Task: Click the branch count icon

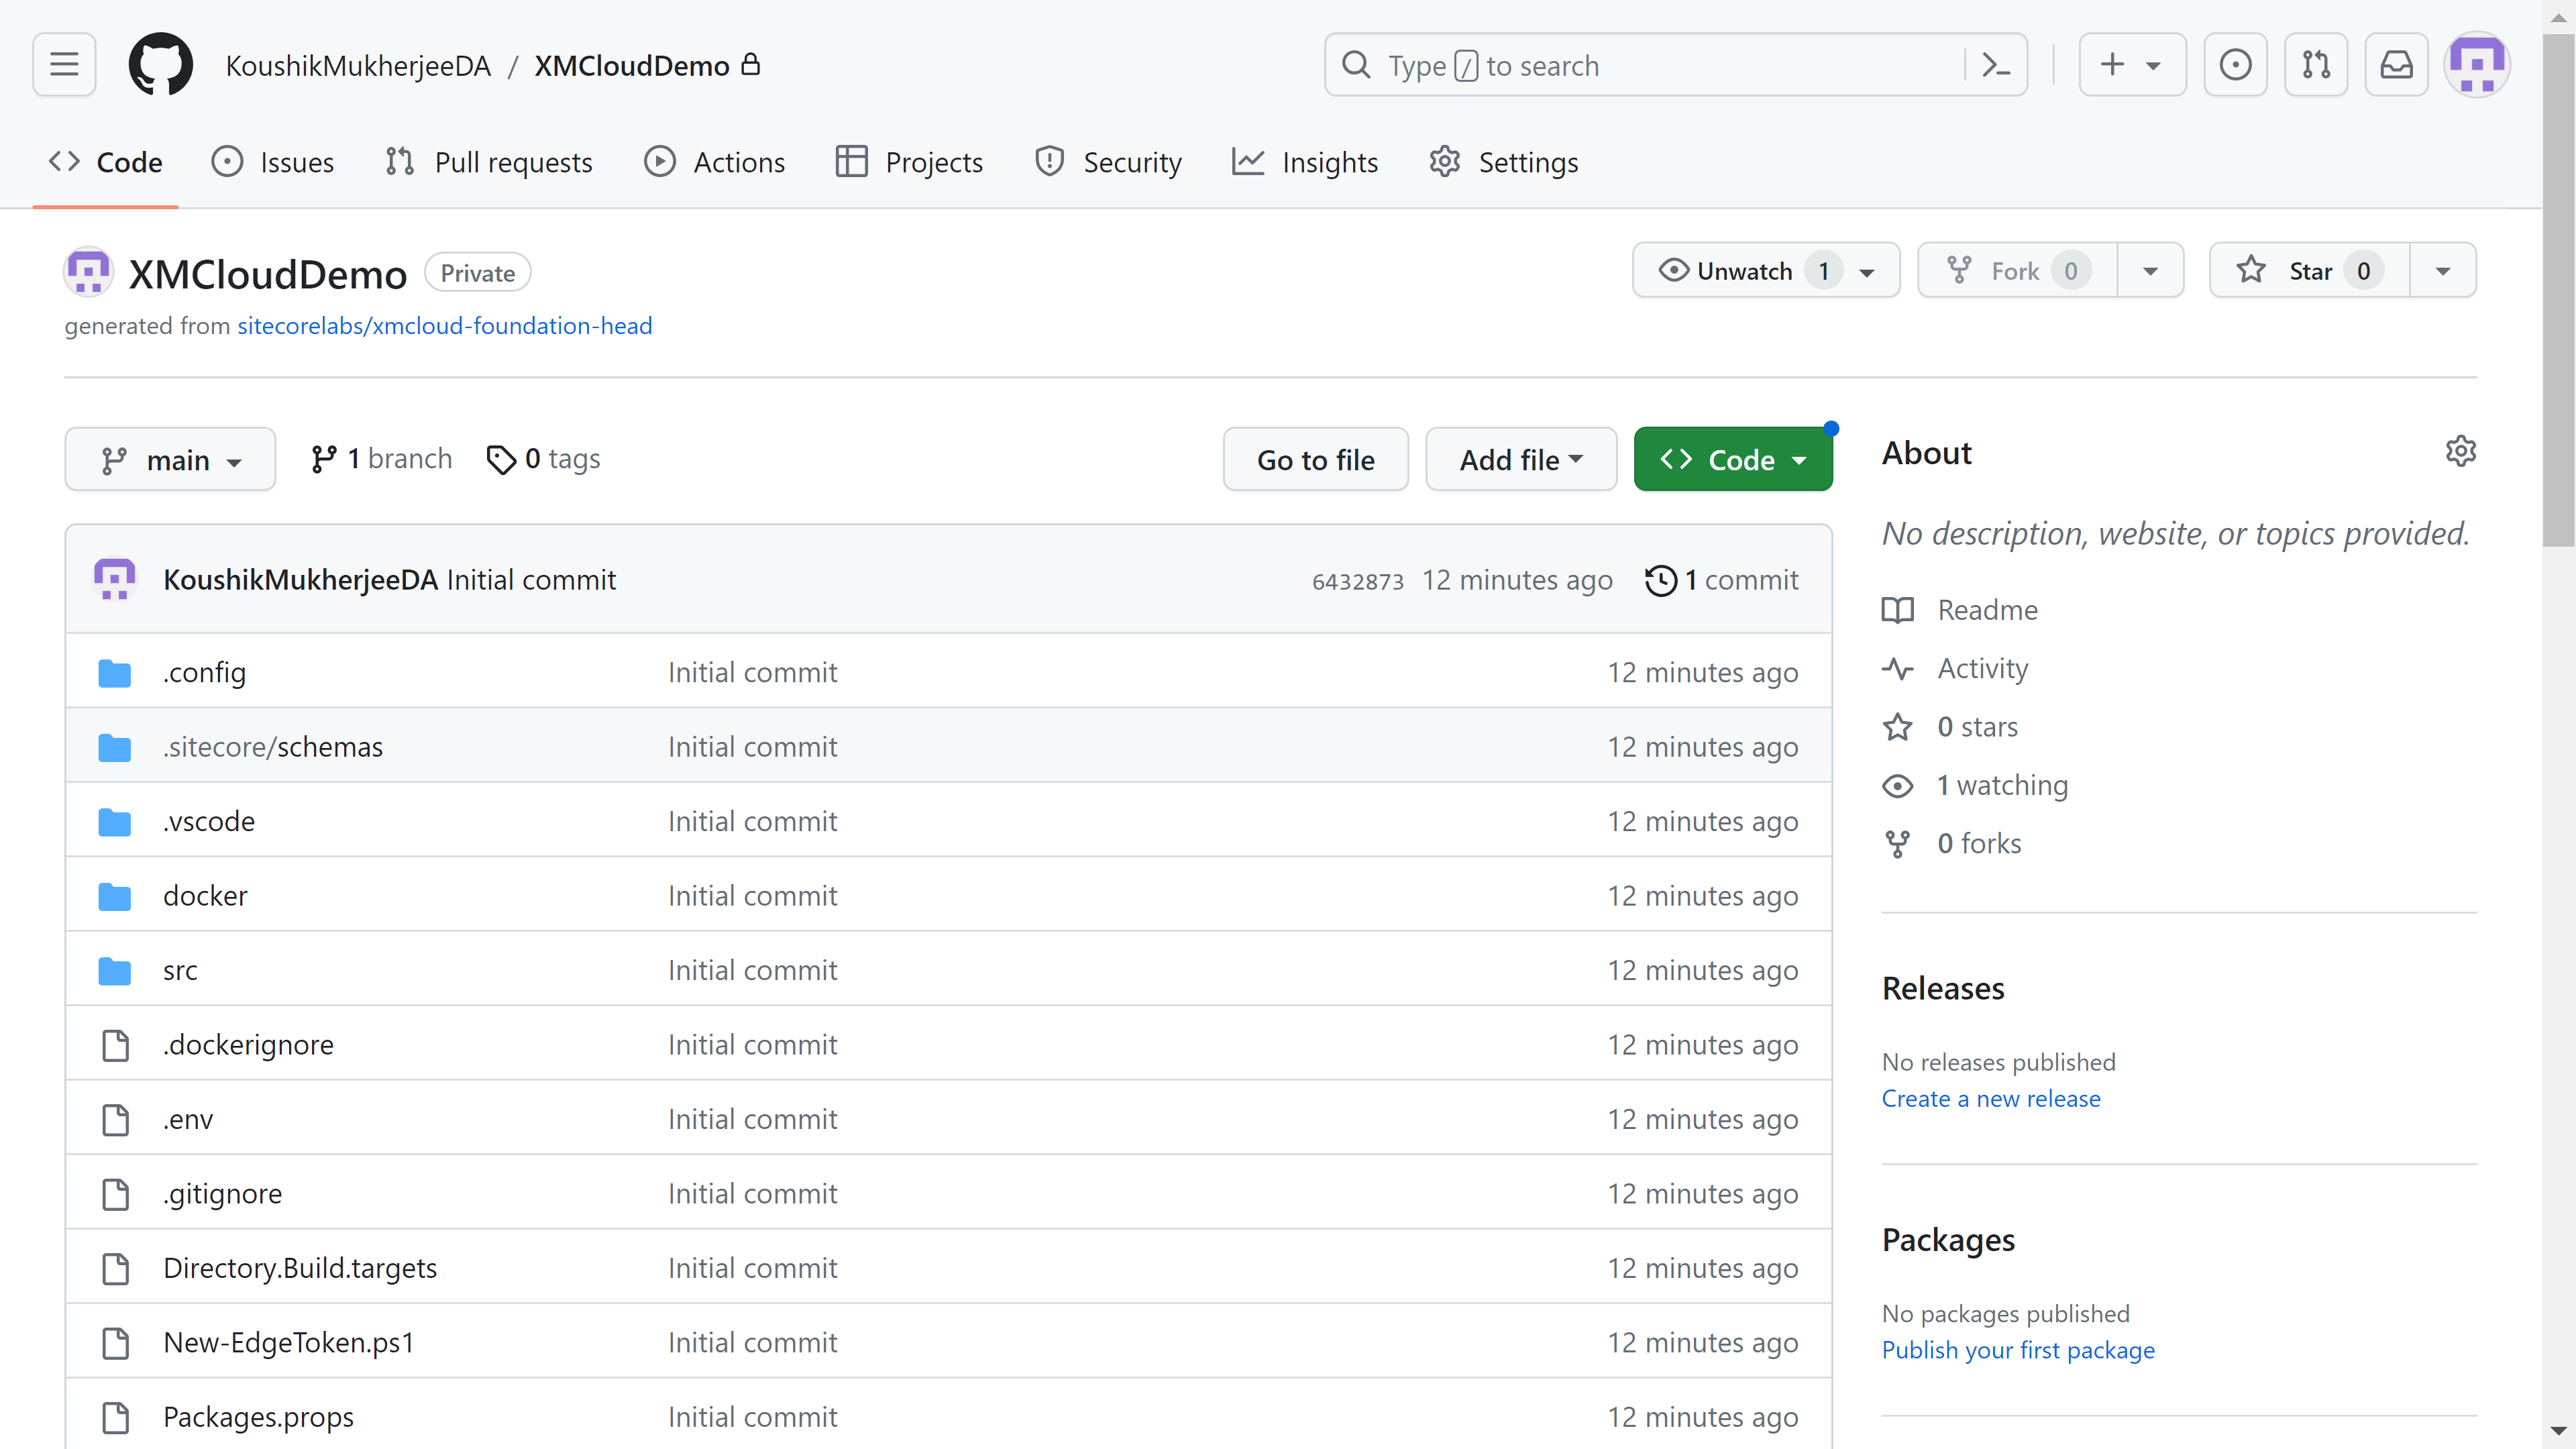Action: click(x=323, y=459)
